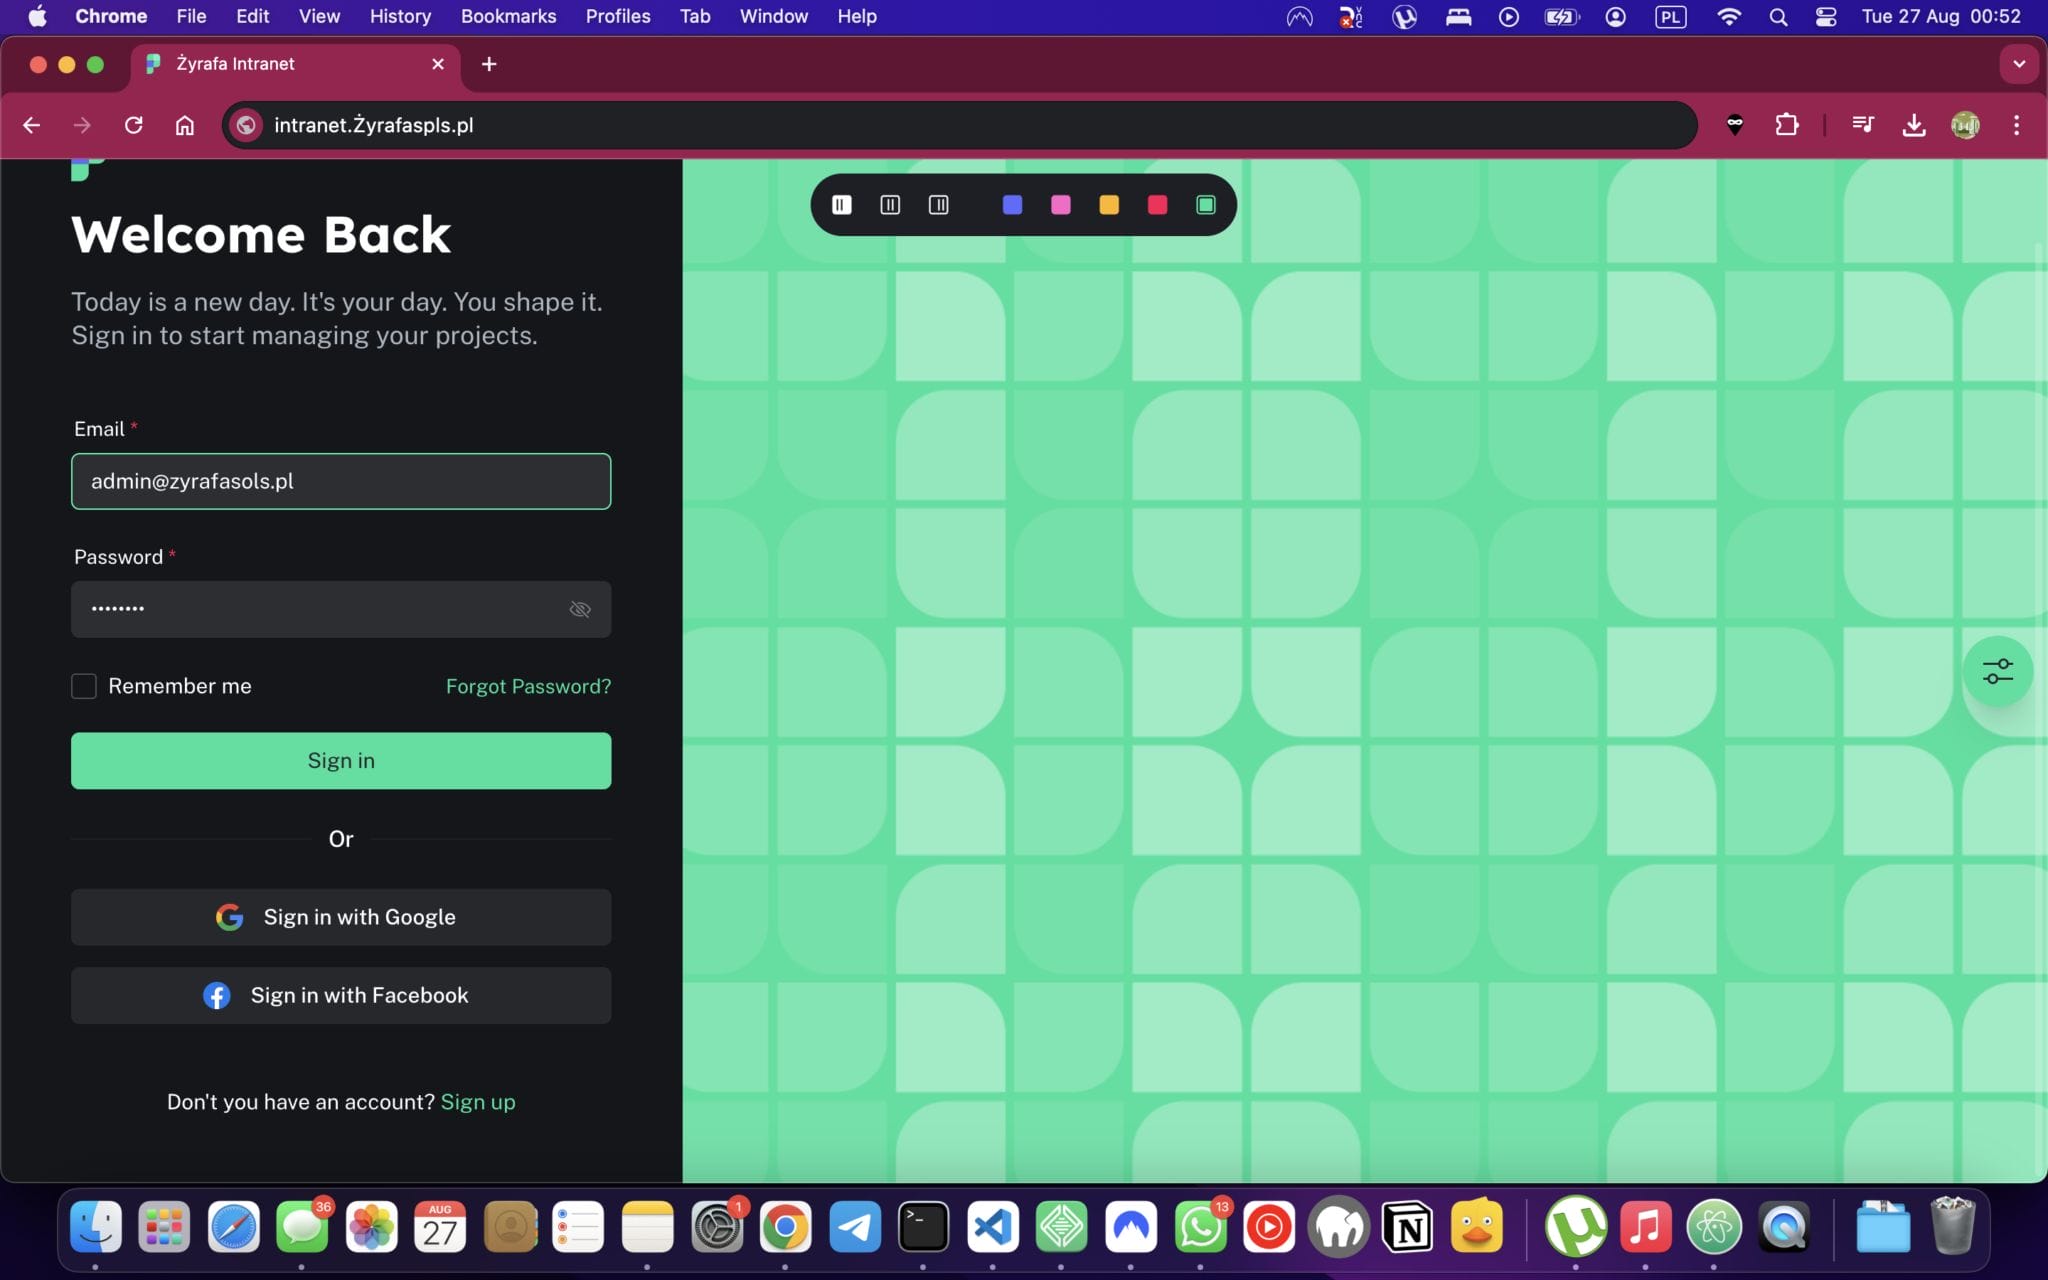Screen dimensions: 2048x1280
Task: Focus the Email input field
Action: pyautogui.click(x=341, y=481)
